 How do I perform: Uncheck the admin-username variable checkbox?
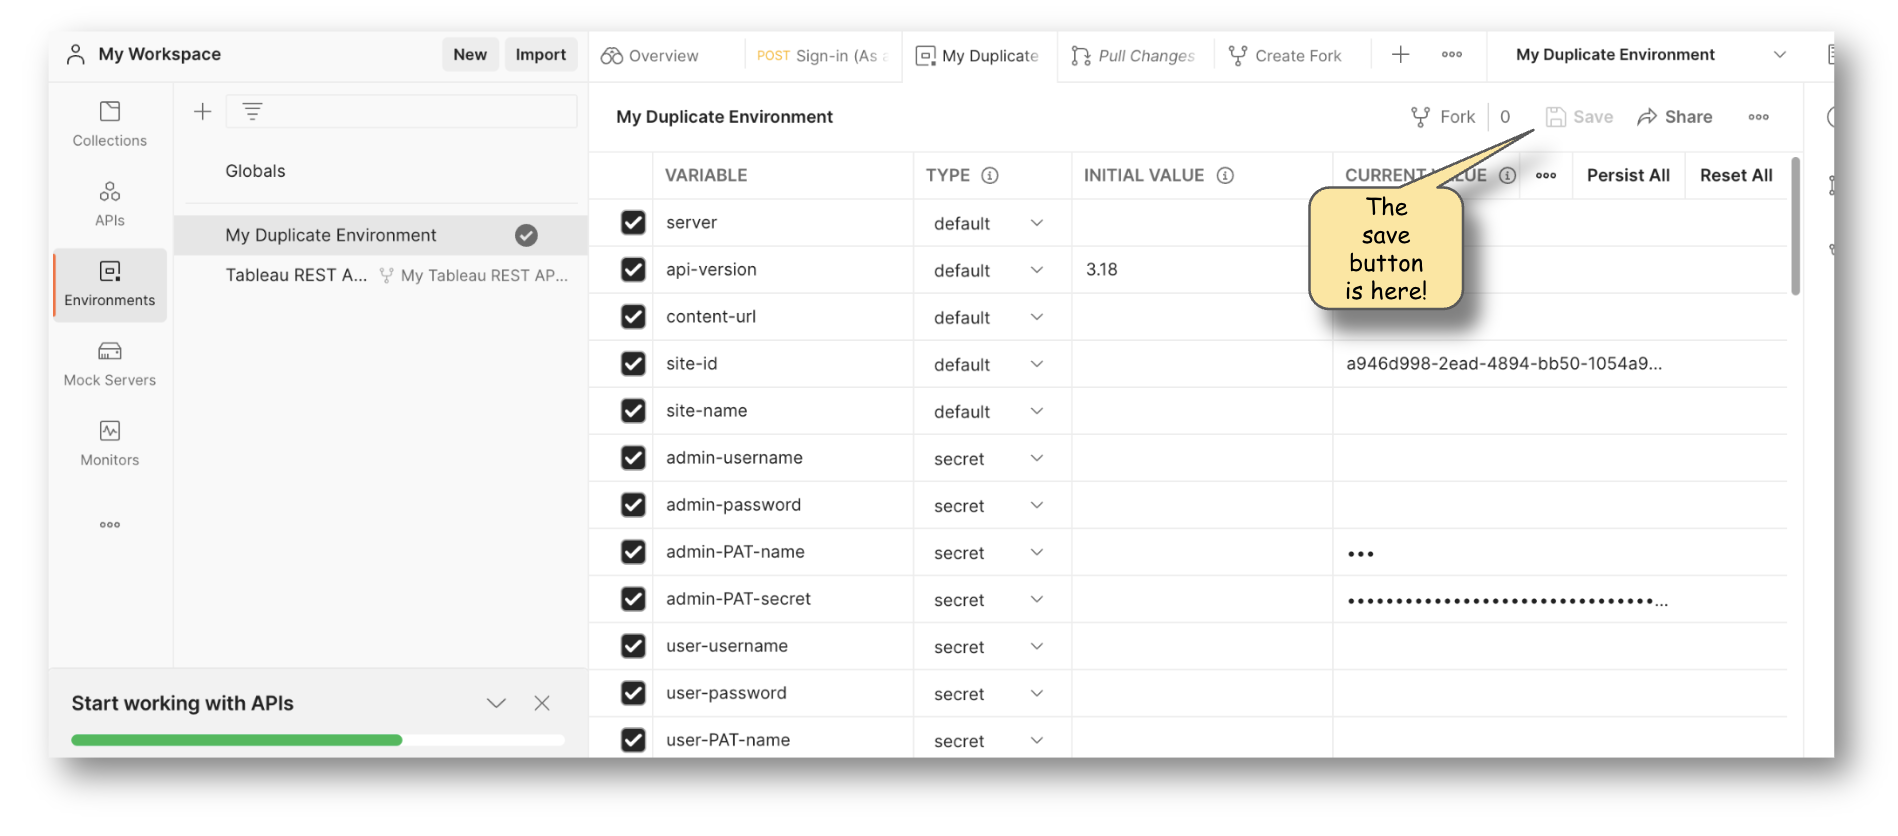(633, 457)
